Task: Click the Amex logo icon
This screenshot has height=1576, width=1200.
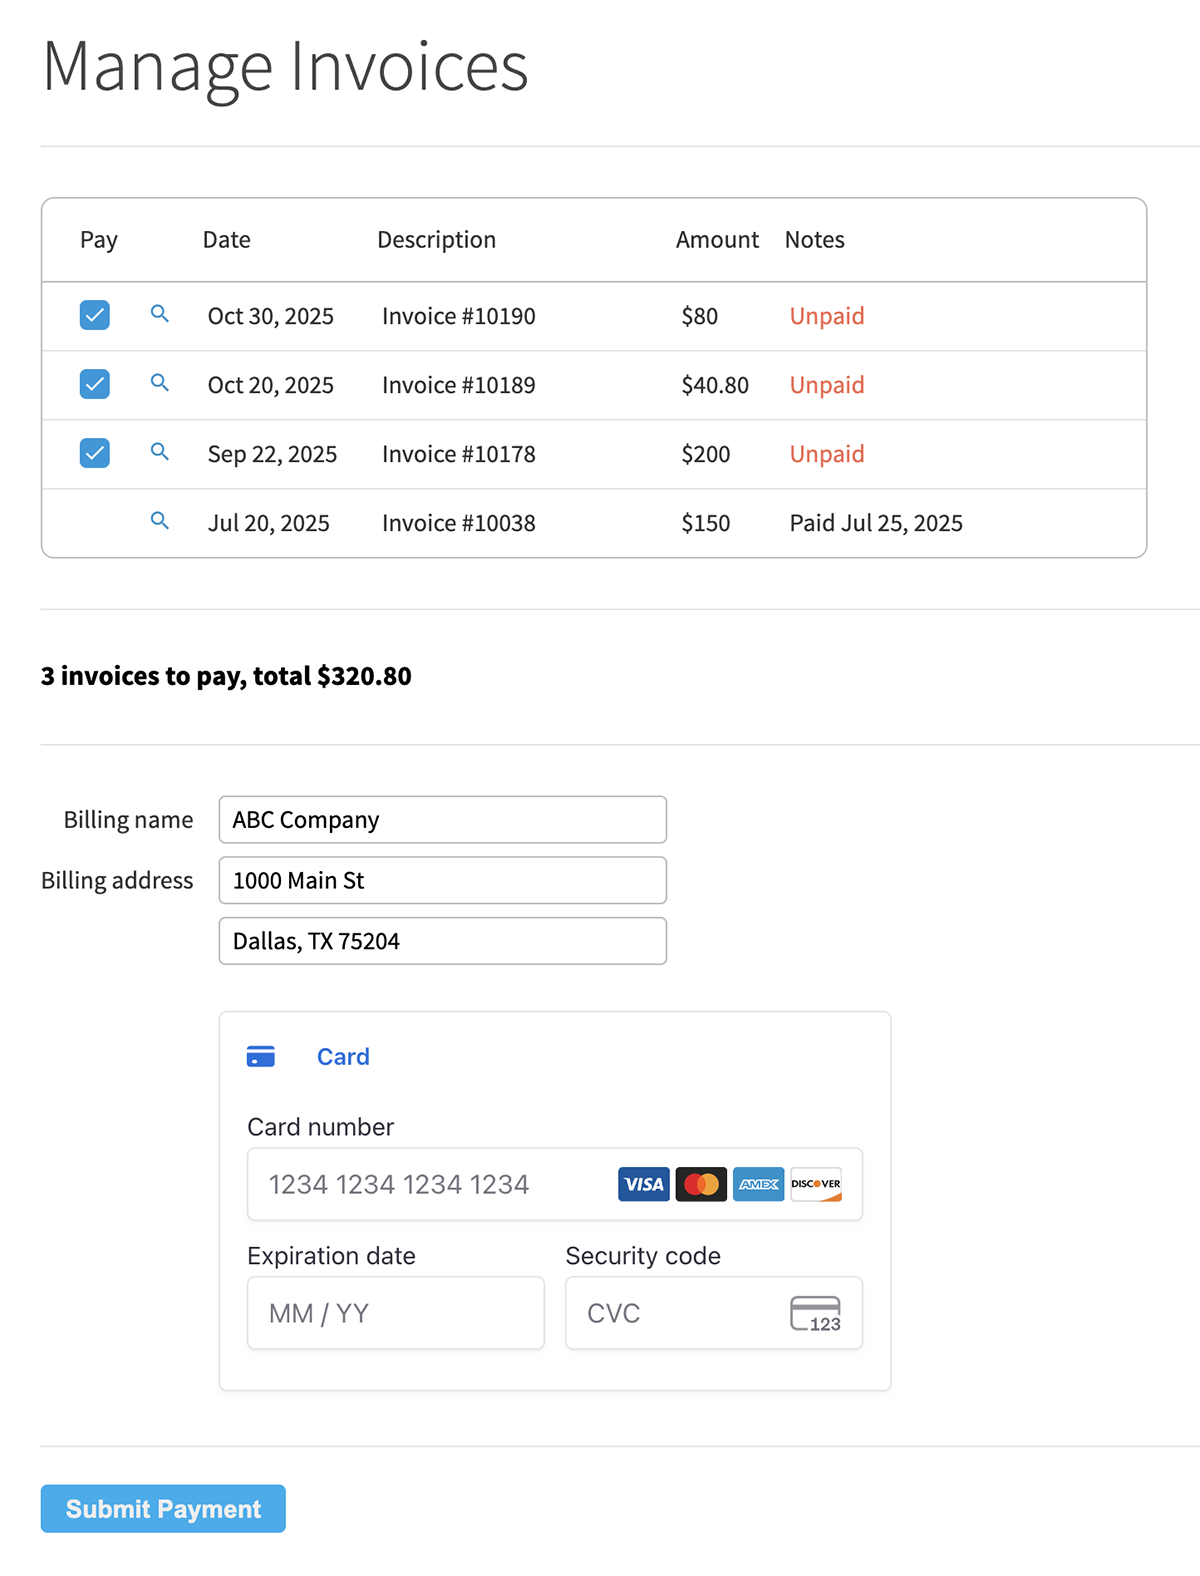Action: tap(758, 1184)
